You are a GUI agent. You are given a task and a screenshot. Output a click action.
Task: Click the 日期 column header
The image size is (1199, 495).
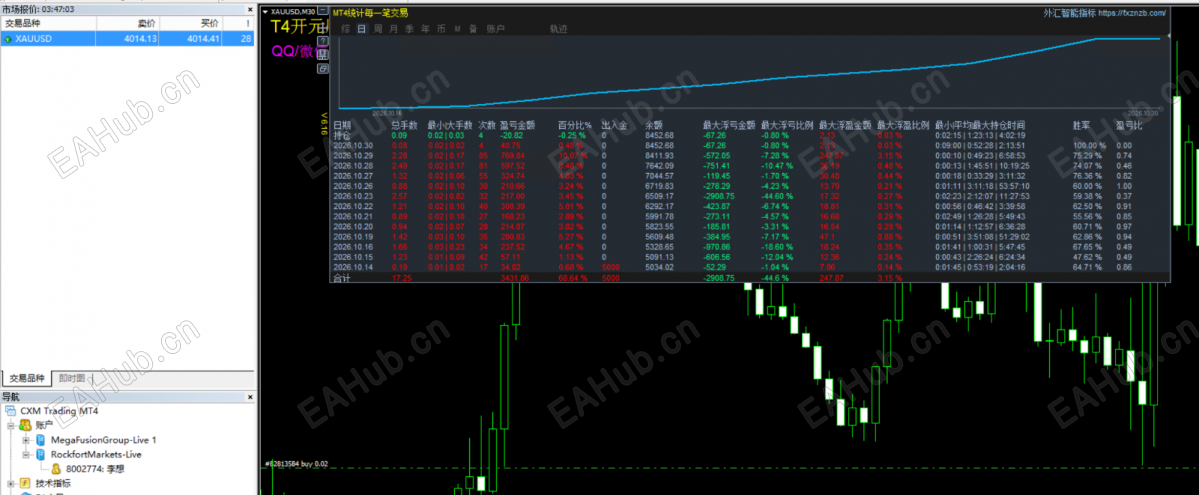tap(342, 125)
